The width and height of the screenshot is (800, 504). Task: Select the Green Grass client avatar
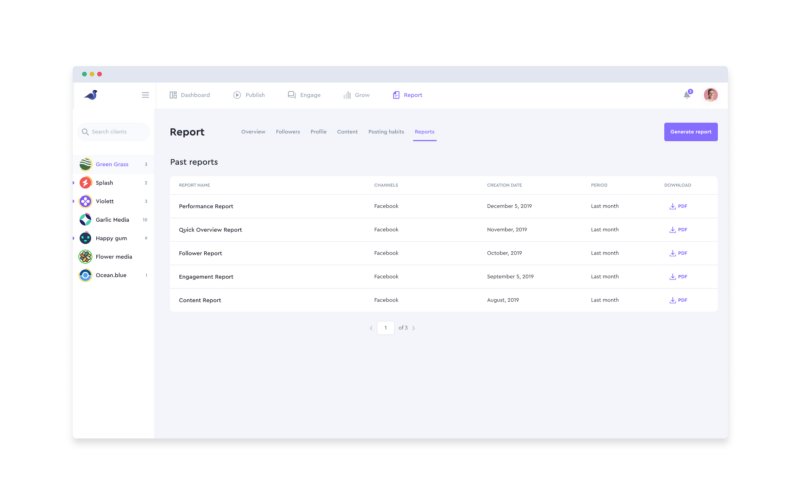click(85, 164)
